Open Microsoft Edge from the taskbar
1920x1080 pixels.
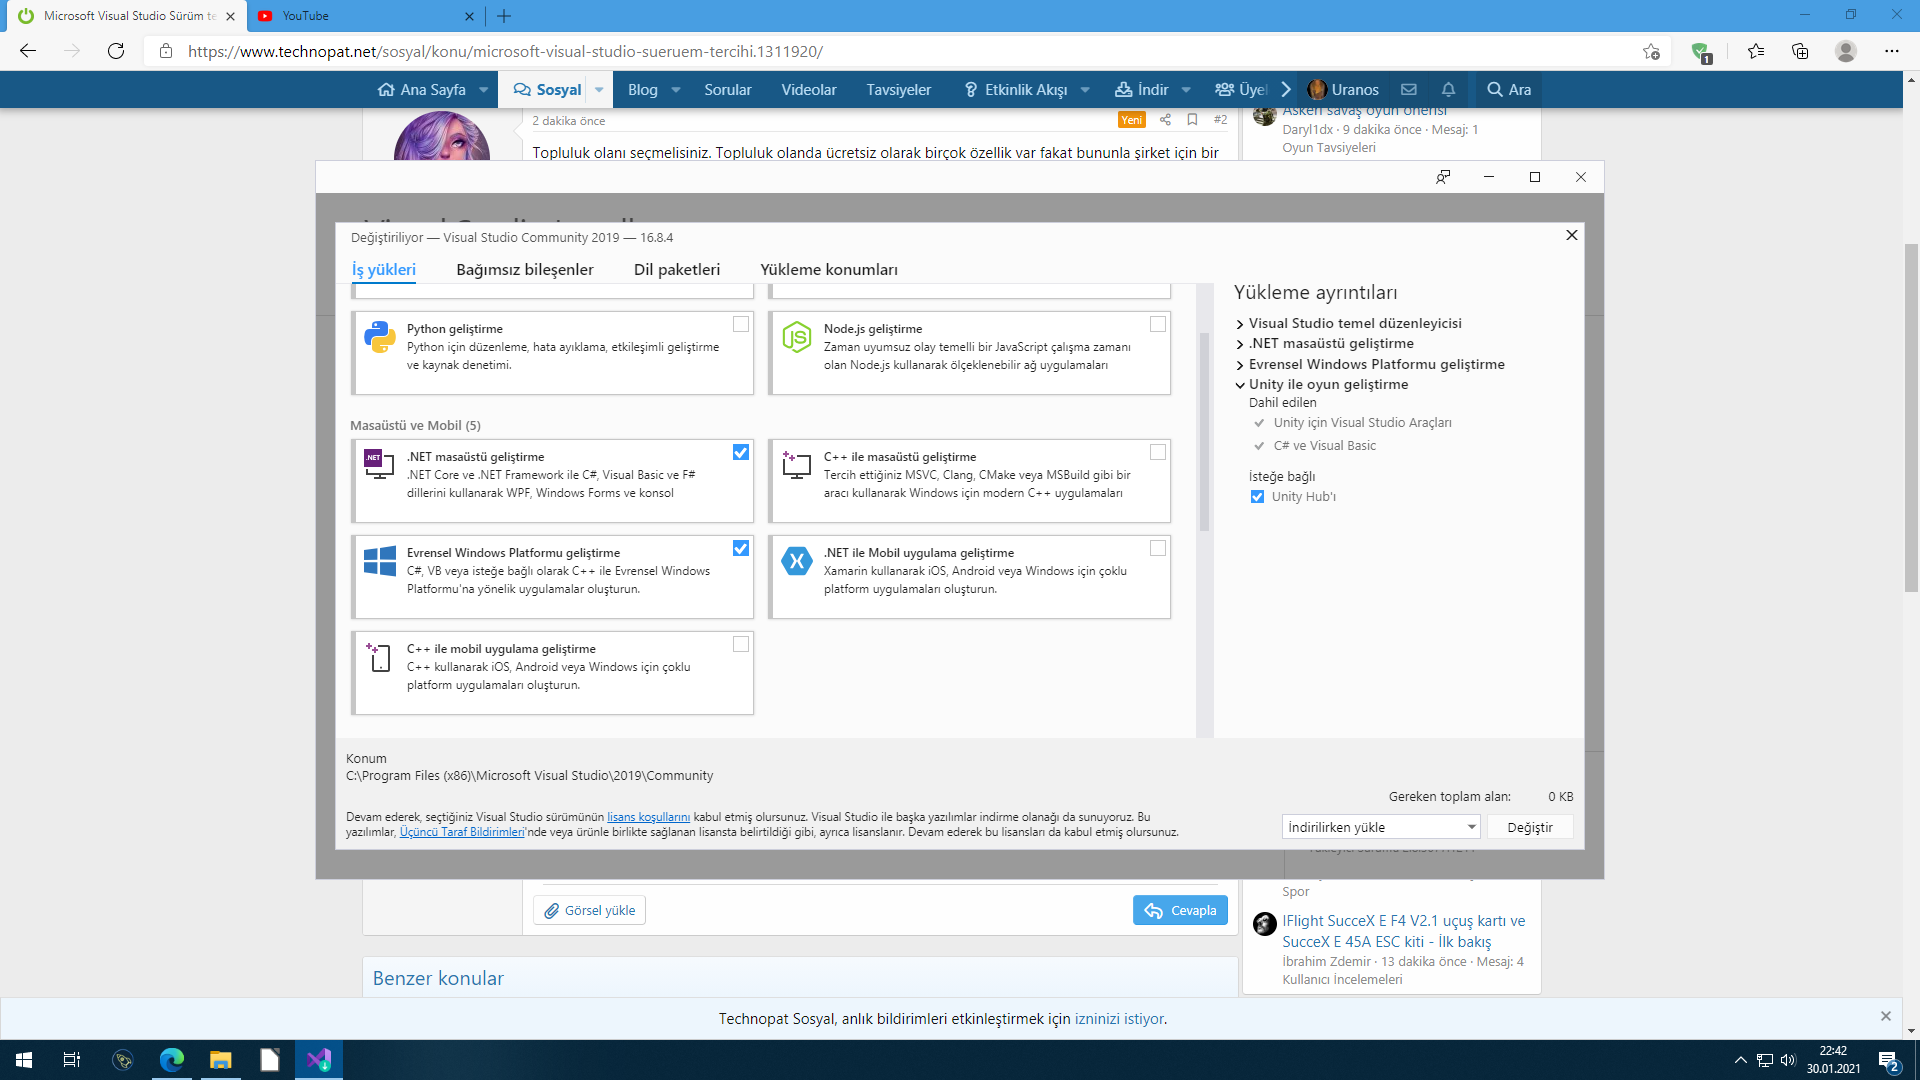(x=172, y=1060)
